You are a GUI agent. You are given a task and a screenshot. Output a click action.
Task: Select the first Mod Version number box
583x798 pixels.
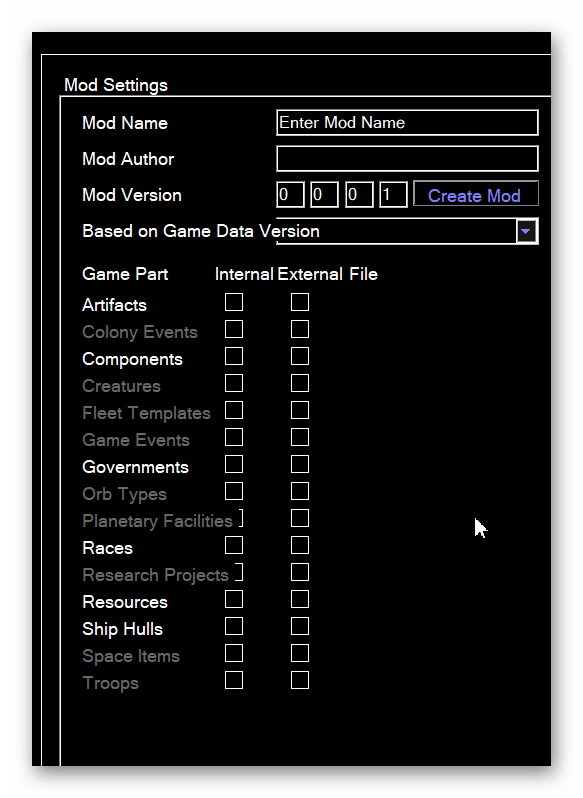[290, 194]
